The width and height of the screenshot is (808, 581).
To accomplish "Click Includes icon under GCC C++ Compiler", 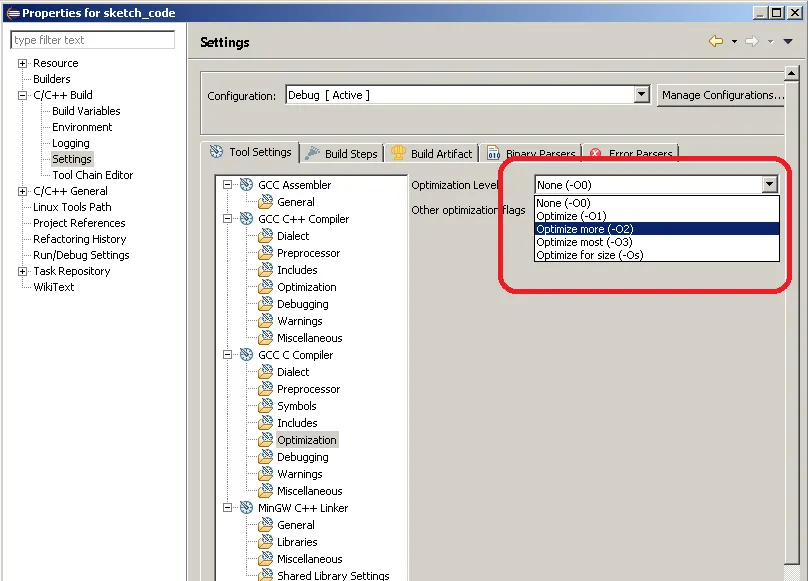I will pos(265,270).
